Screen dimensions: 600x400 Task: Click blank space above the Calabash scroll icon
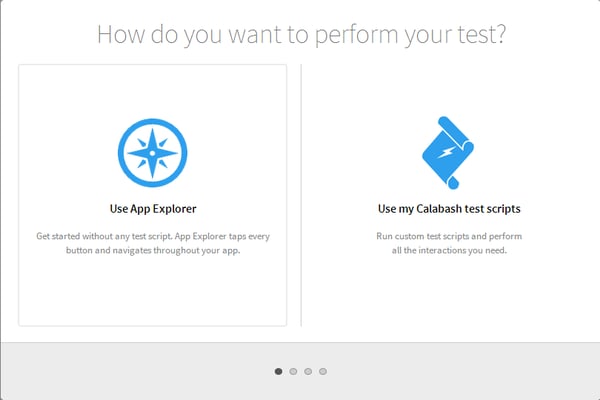448,90
